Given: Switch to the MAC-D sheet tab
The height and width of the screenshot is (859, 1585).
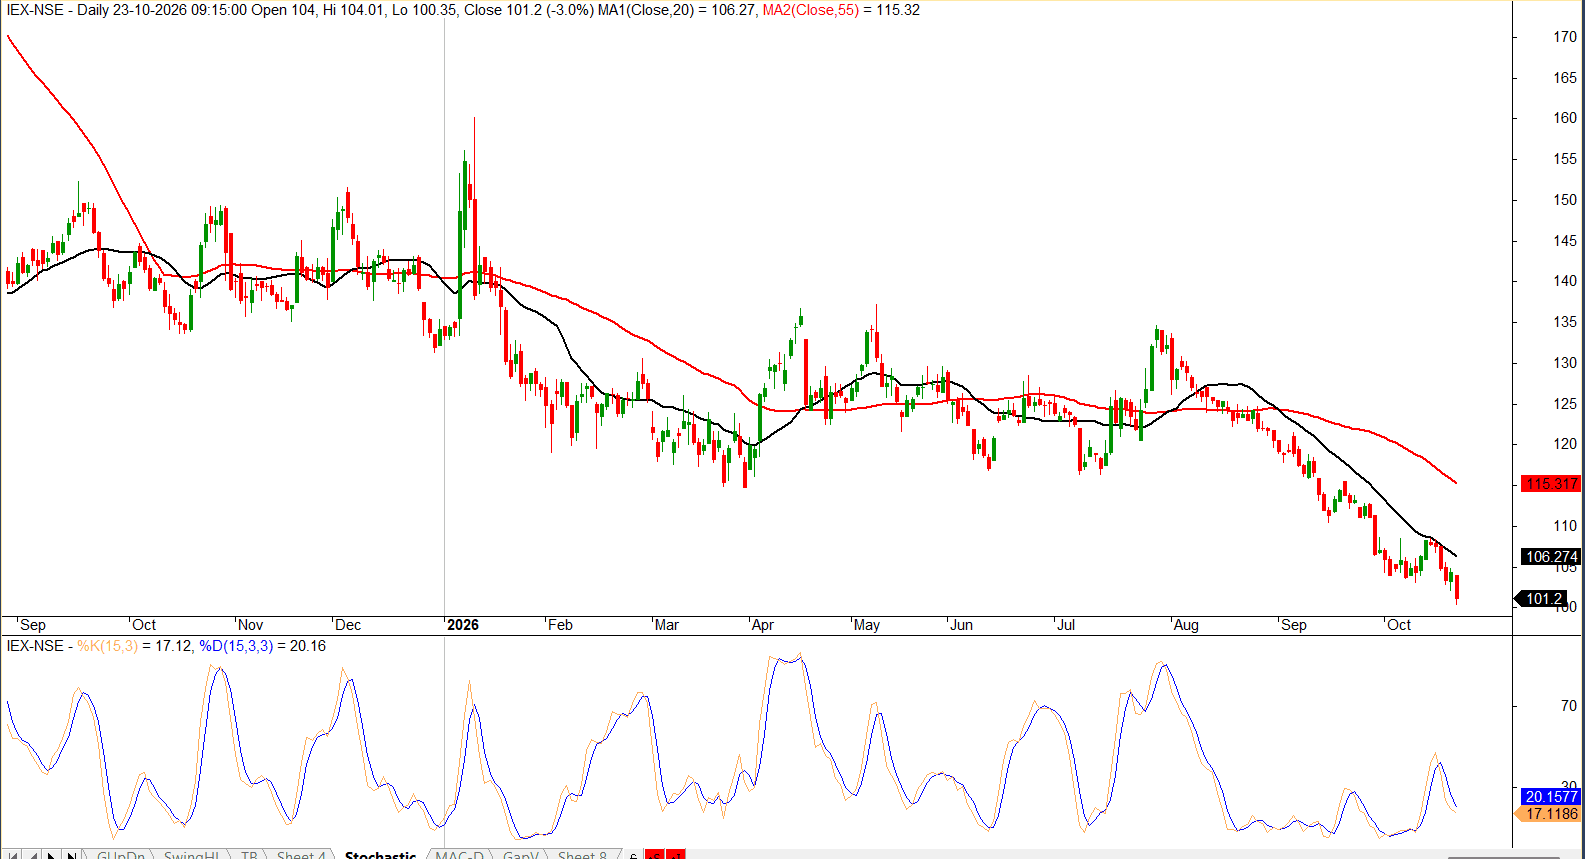Looking at the screenshot, I should [459, 855].
